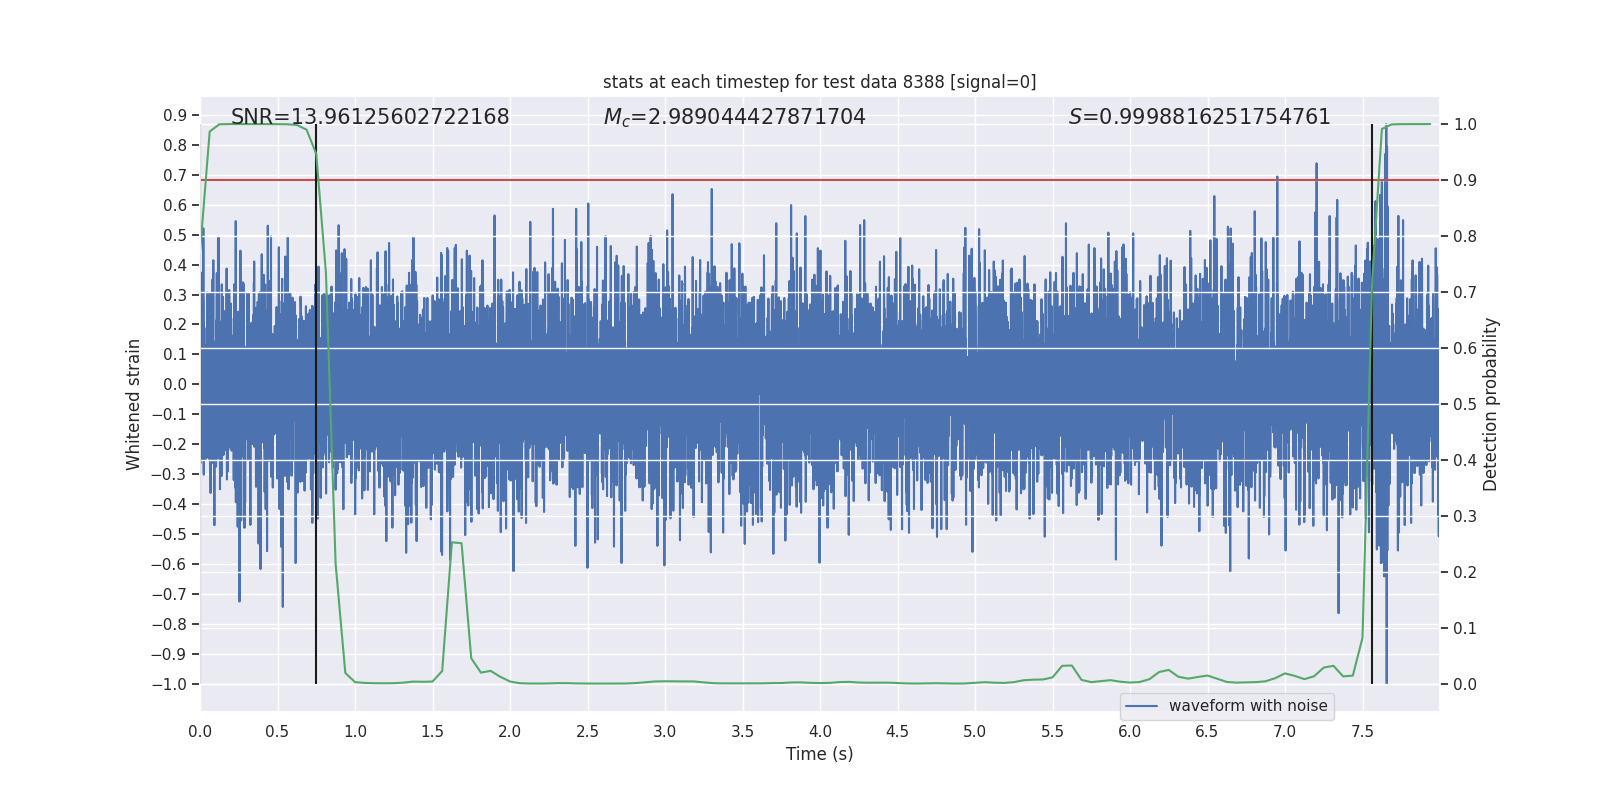Select the S=0.9998 annotation text
Screen dimensions: 1600x800
tap(1199, 117)
